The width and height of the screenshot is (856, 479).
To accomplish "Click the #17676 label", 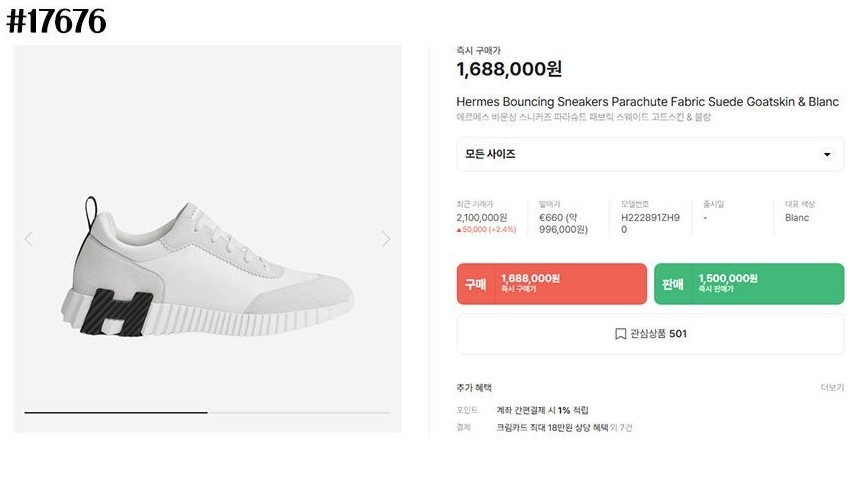I will tap(56, 22).
